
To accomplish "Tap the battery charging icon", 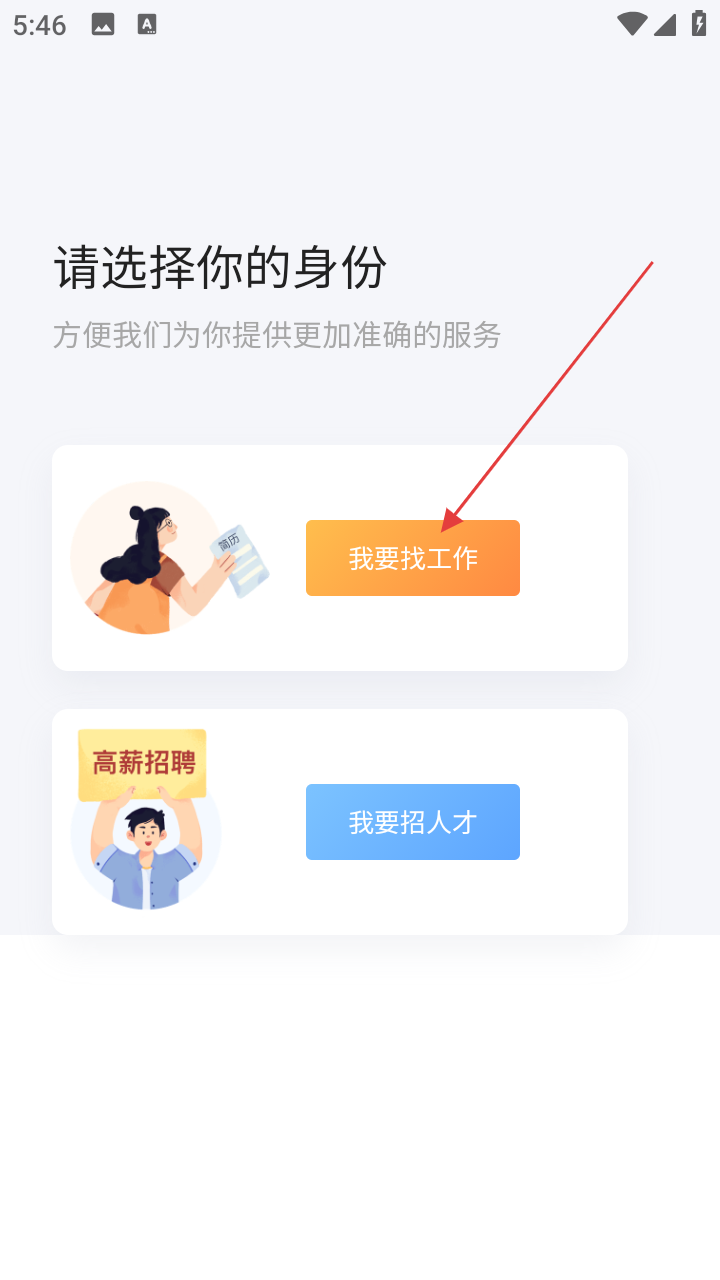I will click(x=699, y=24).
